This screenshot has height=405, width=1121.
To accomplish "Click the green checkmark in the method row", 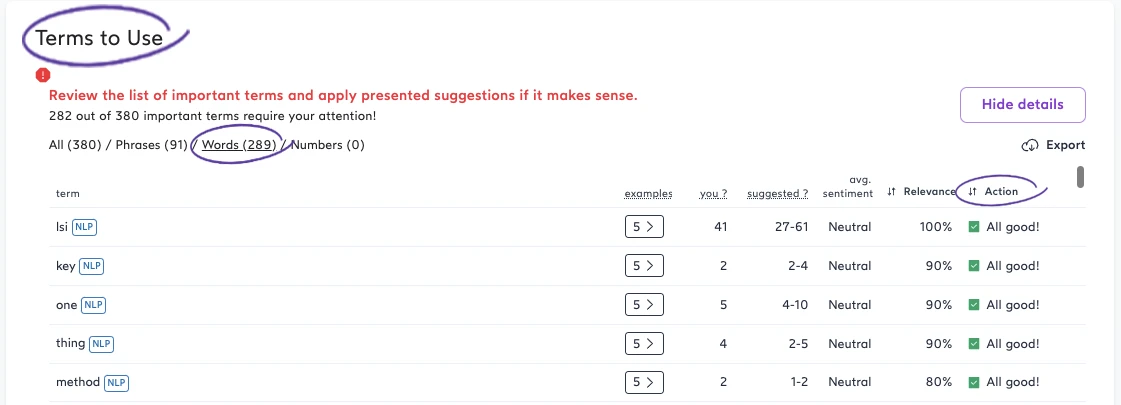I will point(974,382).
